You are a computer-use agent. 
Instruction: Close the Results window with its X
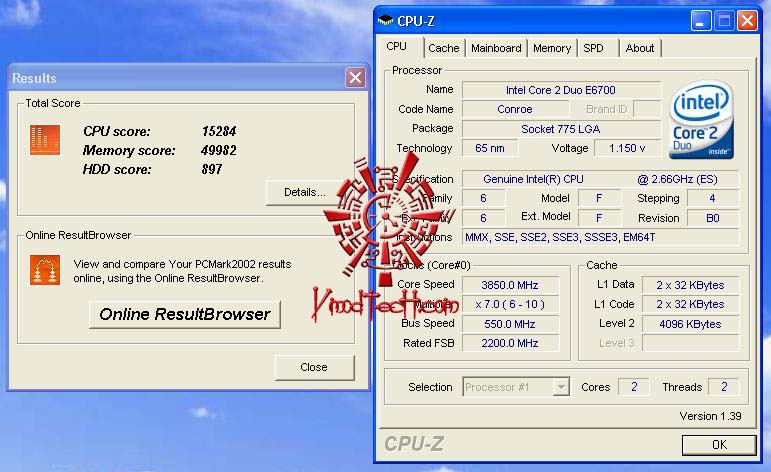pyautogui.click(x=356, y=77)
